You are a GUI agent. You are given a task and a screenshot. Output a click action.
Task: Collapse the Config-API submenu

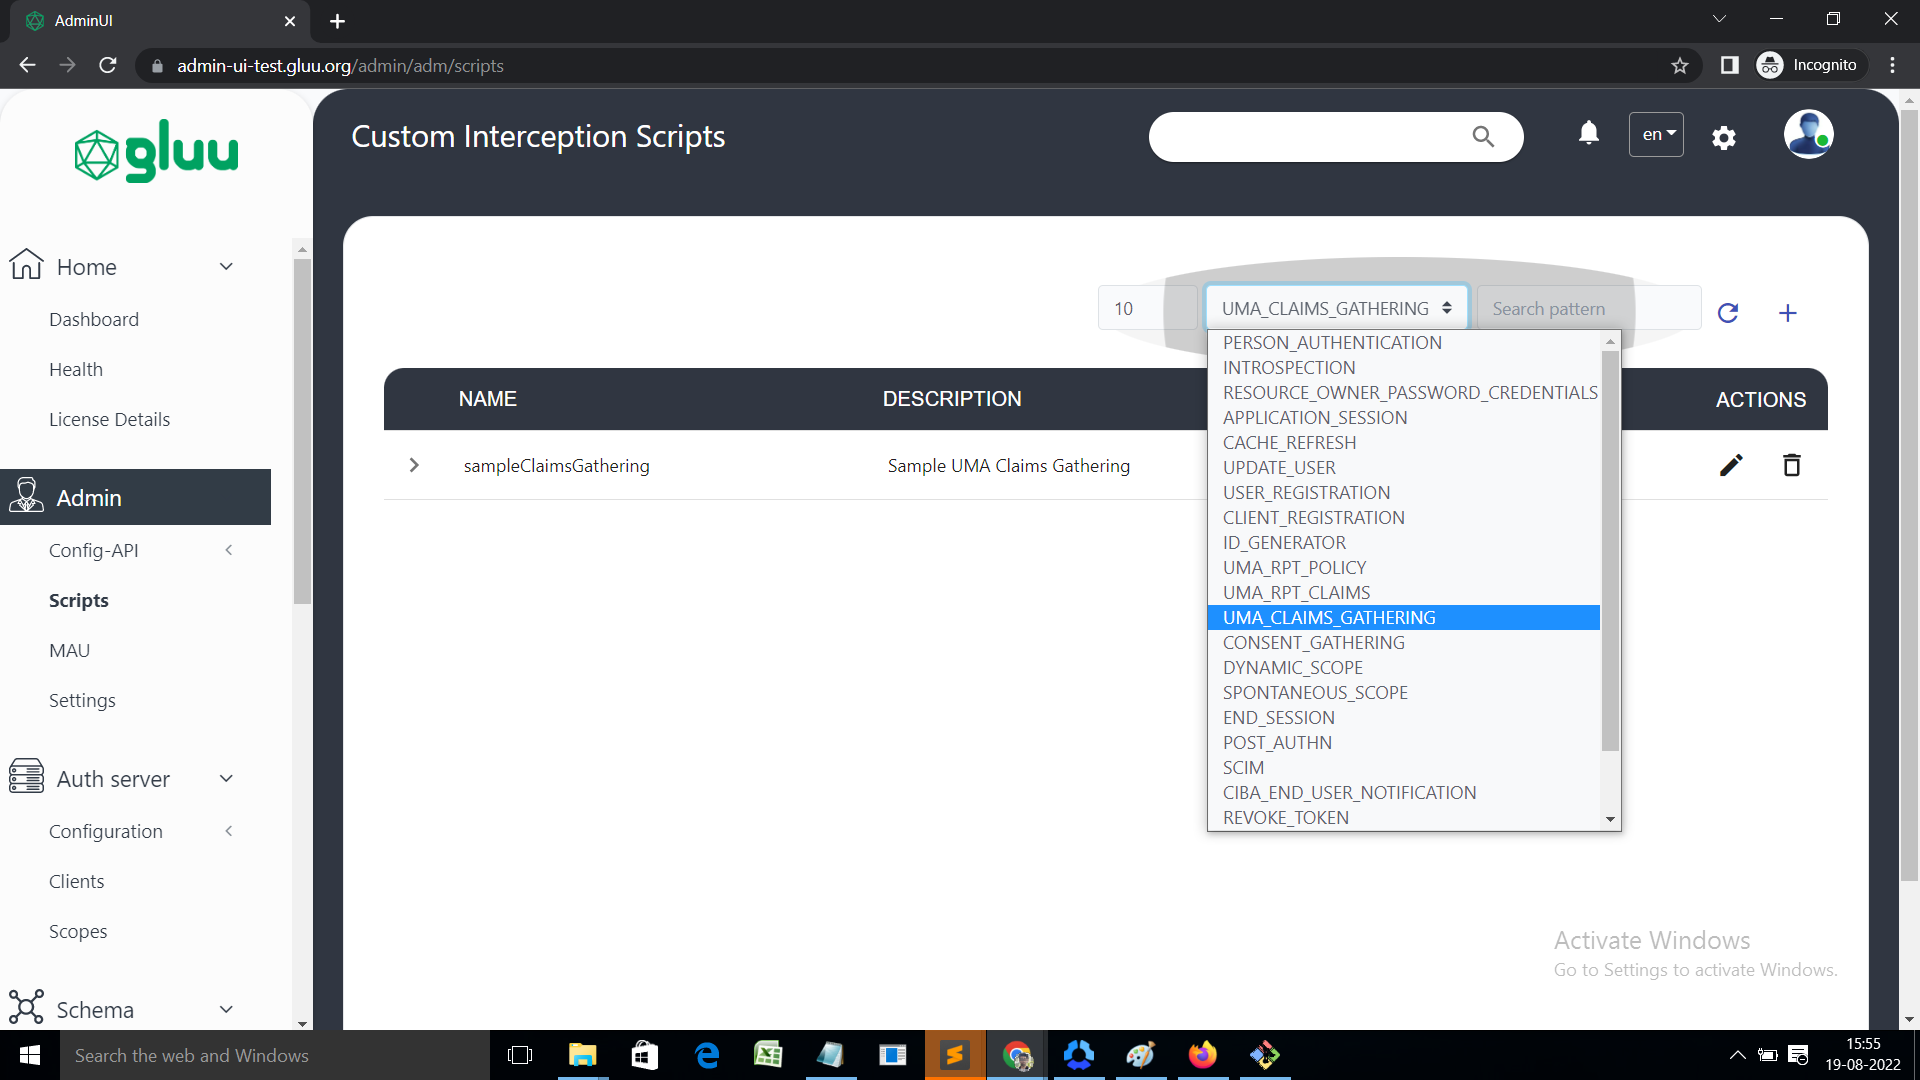[x=228, y=550]
